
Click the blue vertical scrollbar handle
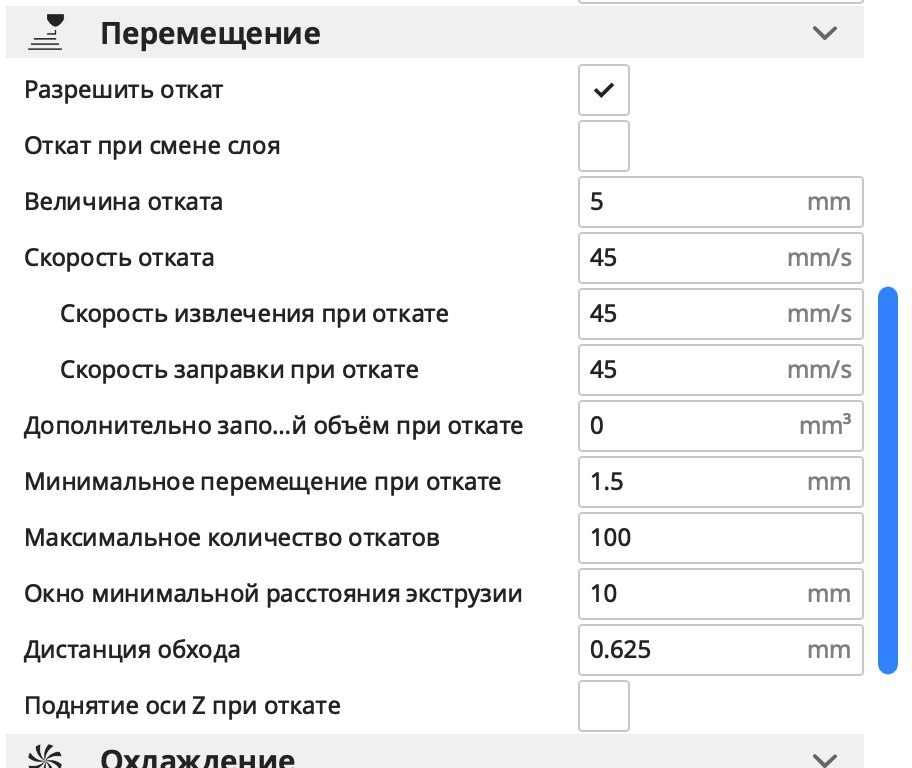coord(888,480)
